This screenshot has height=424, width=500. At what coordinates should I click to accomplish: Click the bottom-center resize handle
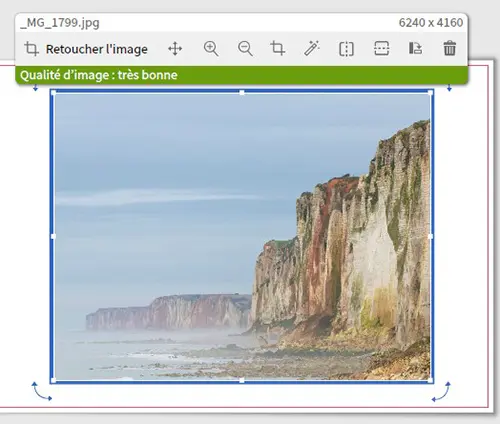(242, 380)
